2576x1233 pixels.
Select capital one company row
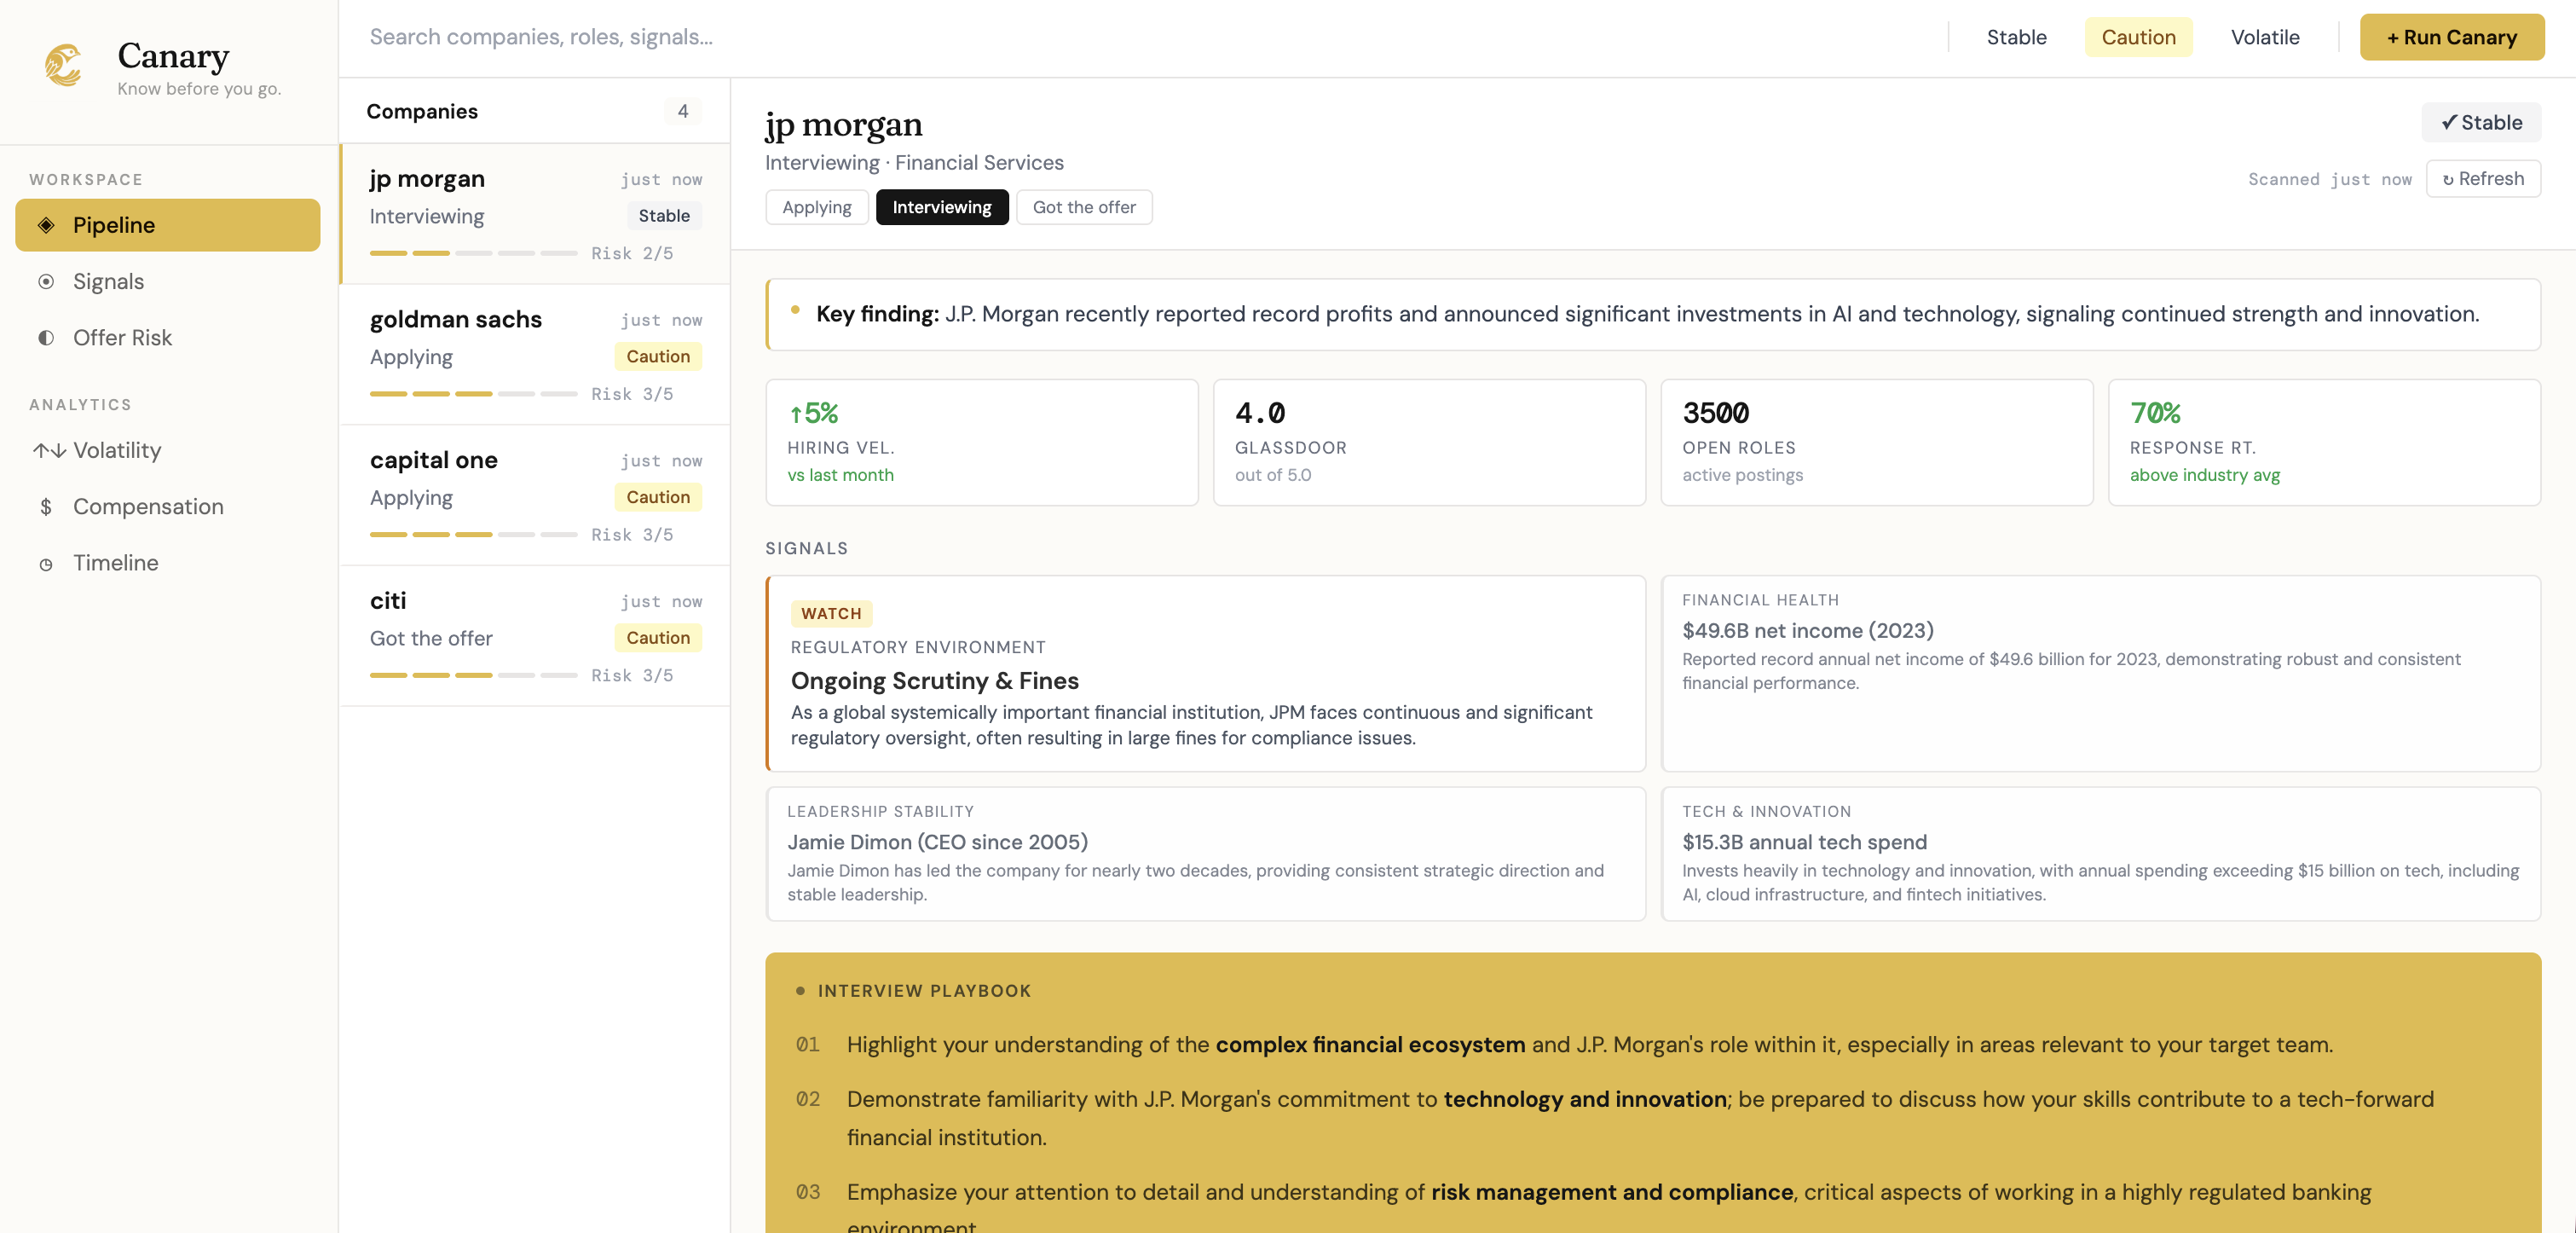535,496
